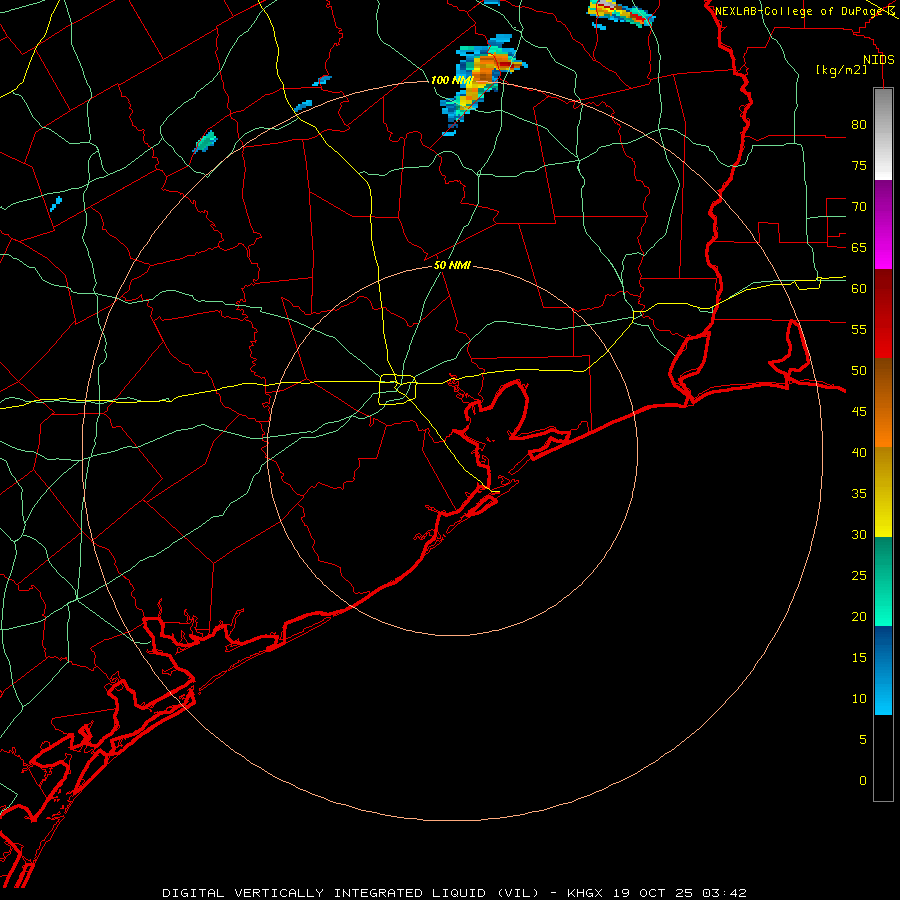Click the 35 value on the scale
Screen dimensions: 900x900
(x=859, y=494)
